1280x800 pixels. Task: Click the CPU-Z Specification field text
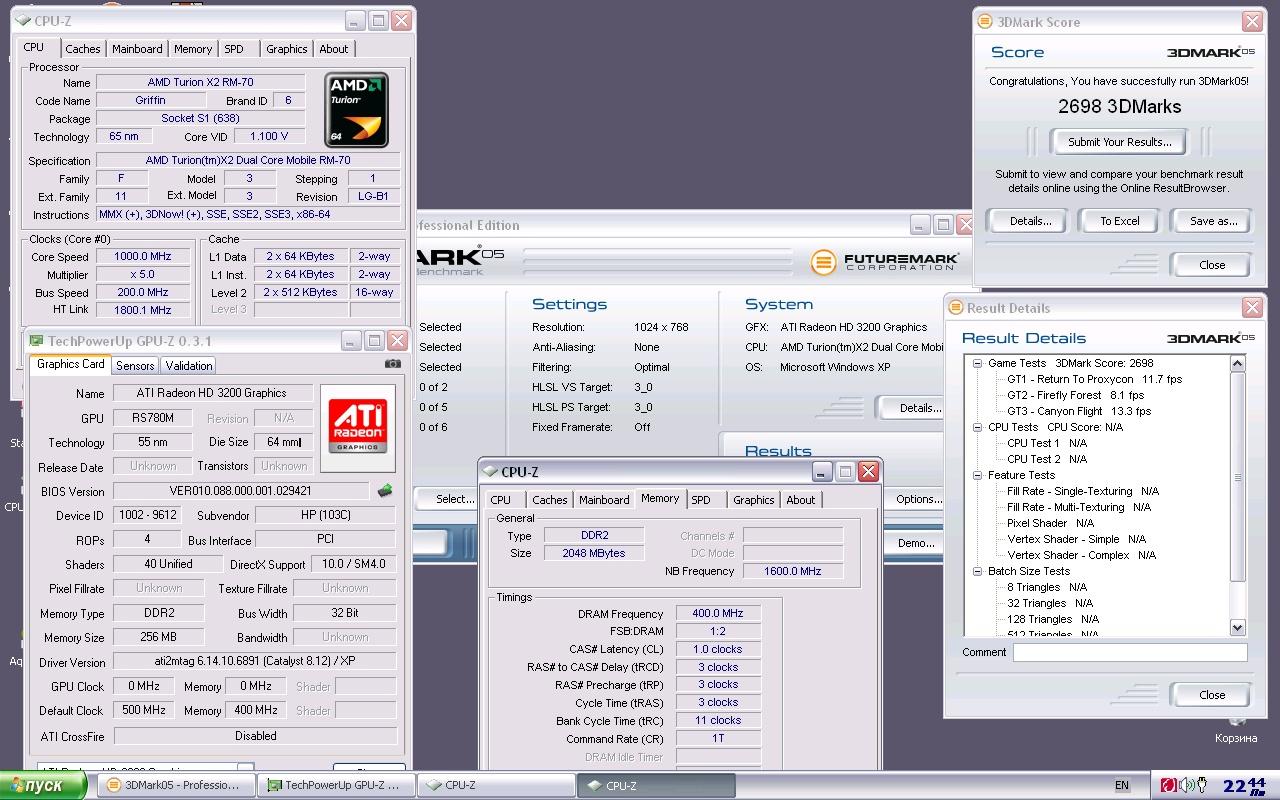[248, 160]
